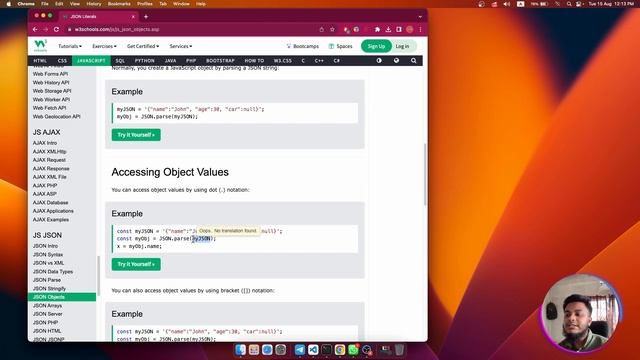Select the SQL tab in the topnav
Image resolution: width=640 pixels, height=360 pixels.
[120, 60]
